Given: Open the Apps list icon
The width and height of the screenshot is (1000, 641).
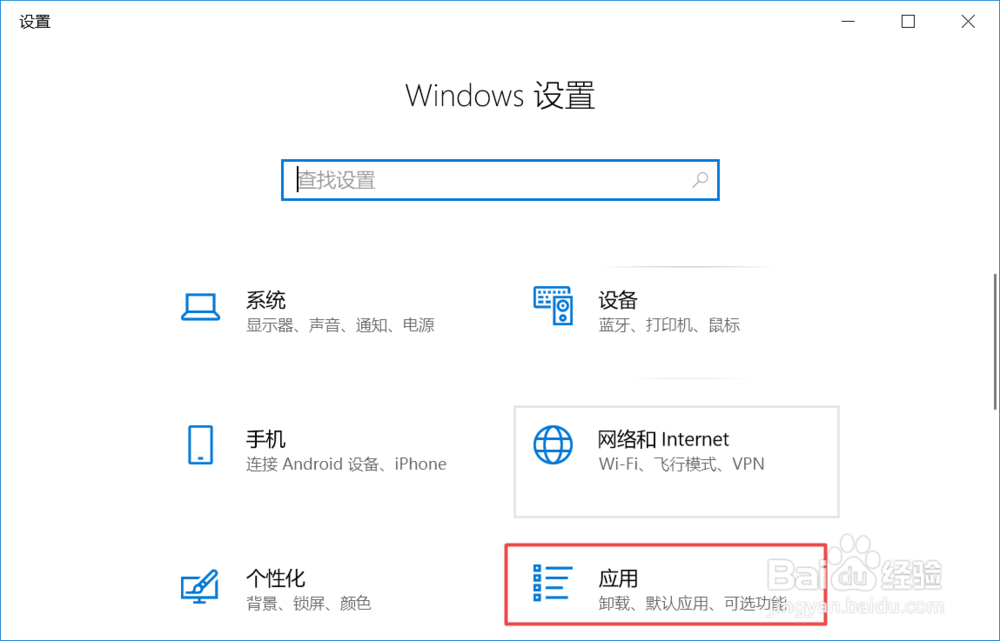Looking at the screenshot, I should coord(552,582).
